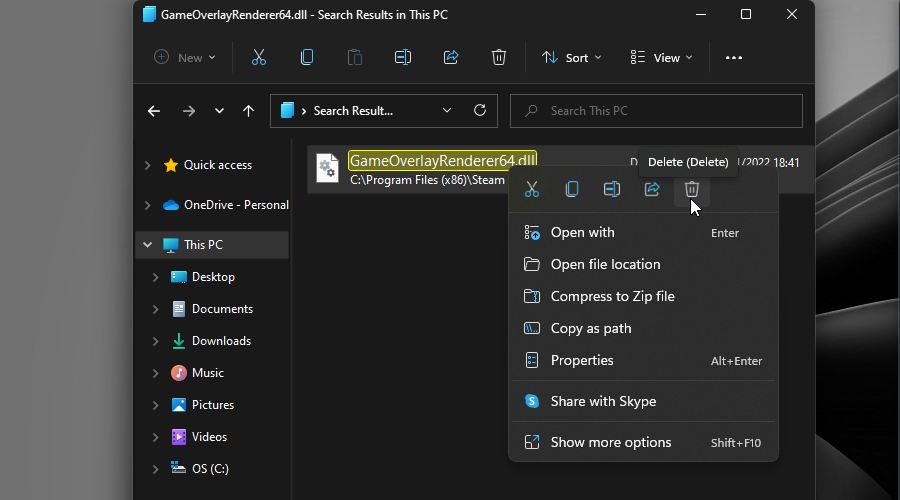The image size is (900, 500).
Task: Open Pictures in the navigation pane
Action: (212, 405)
